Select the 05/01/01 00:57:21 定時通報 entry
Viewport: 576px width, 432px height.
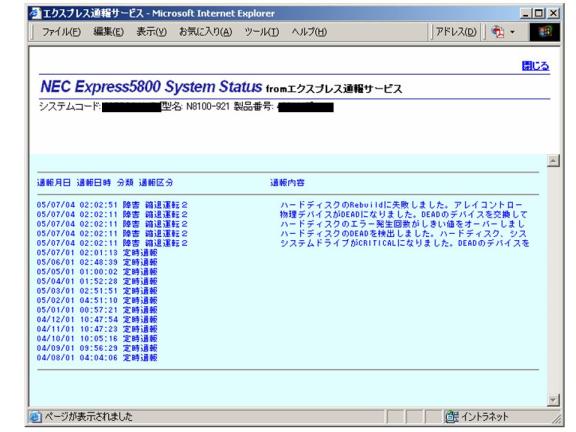tap(97, 310)
